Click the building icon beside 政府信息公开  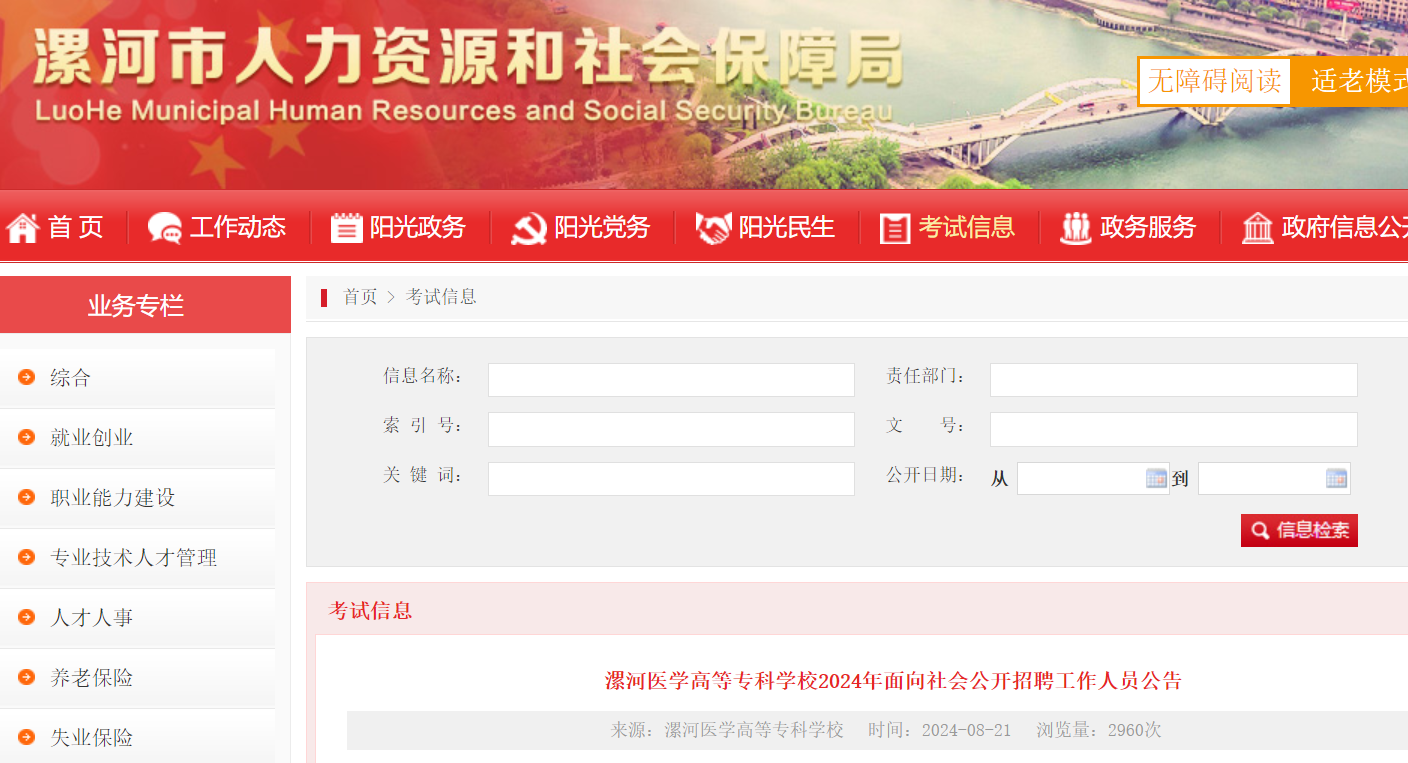point(1258,228)
